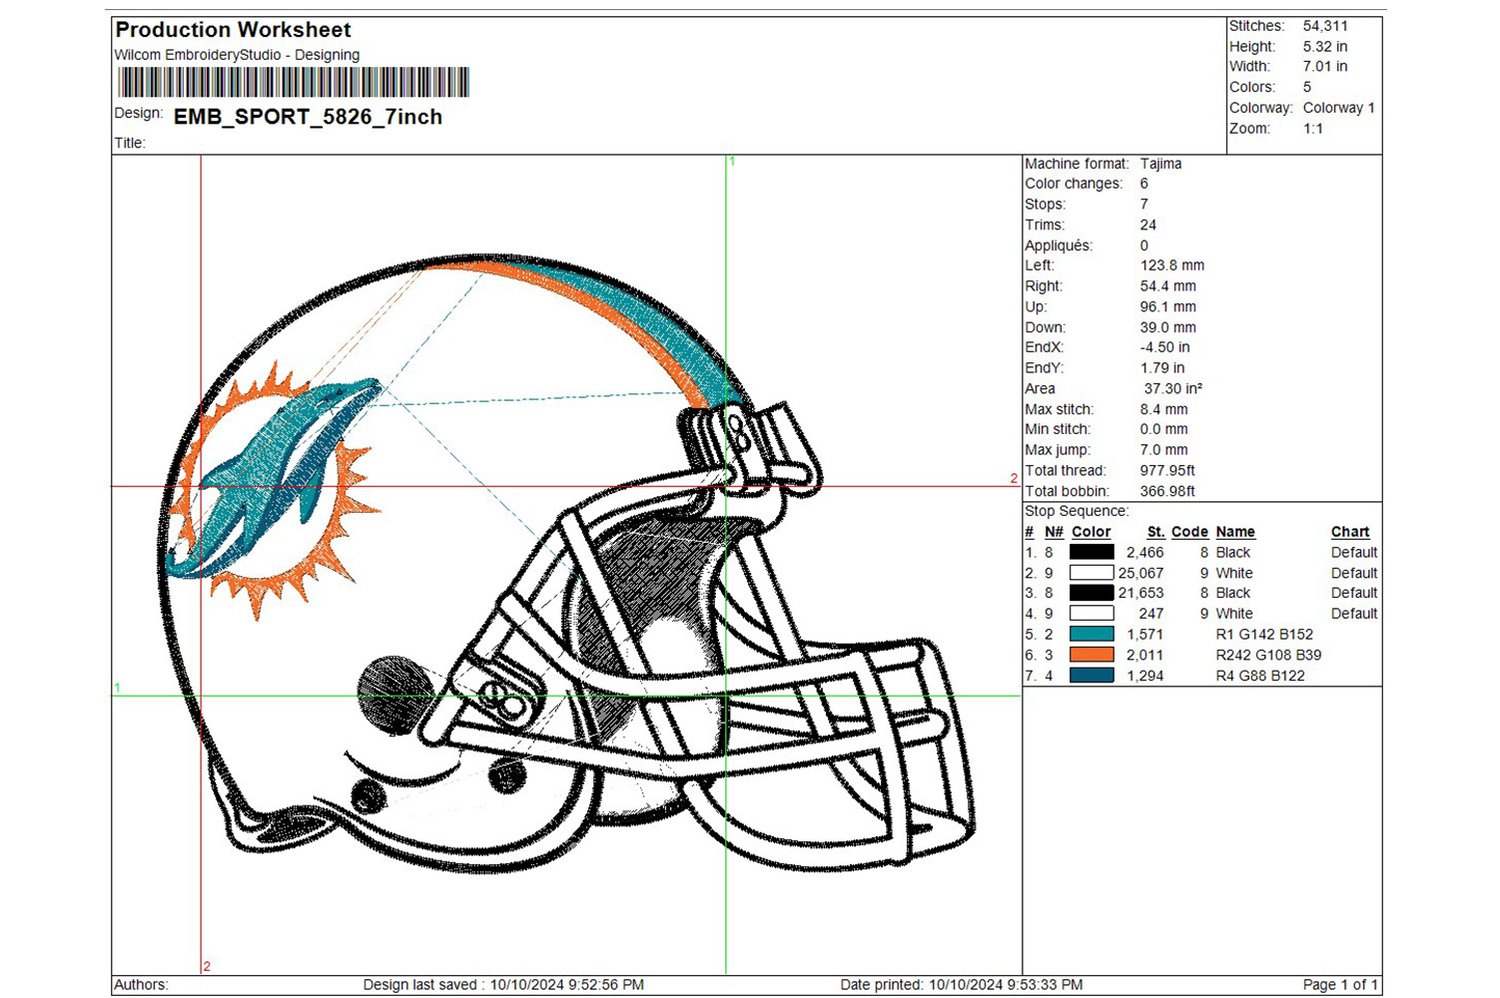Click the stitch count "2,011" in stop 6
Image resolution: width=1500 pixels, height=998 pixels.
pos(1145,656)
